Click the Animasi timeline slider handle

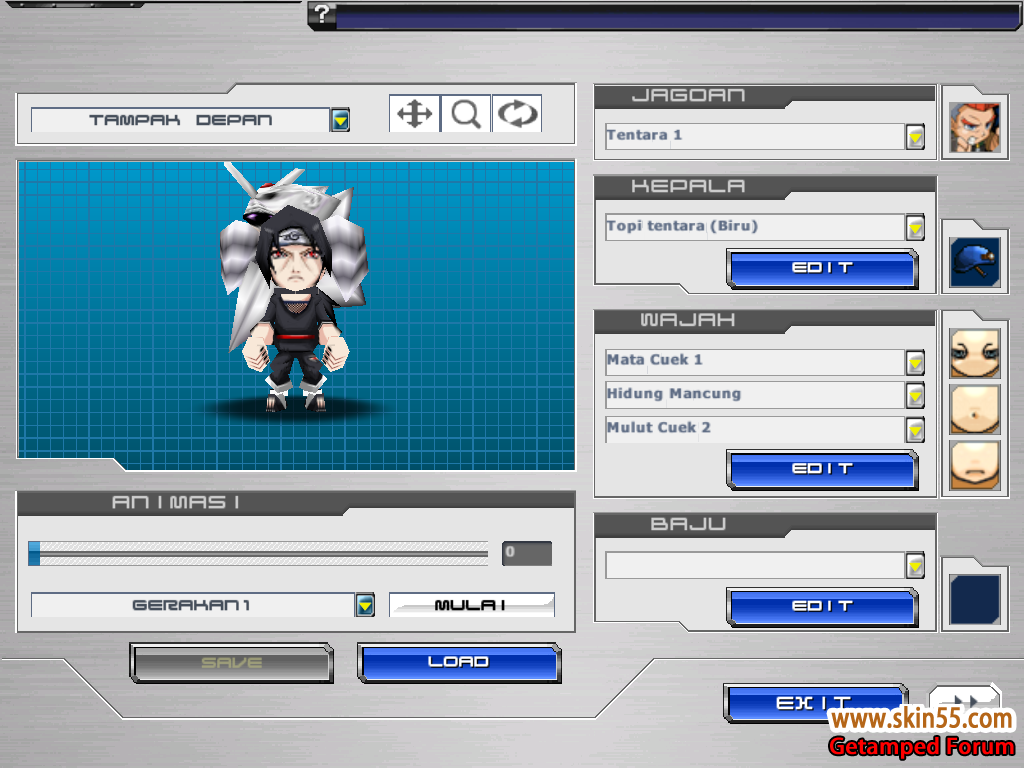click(34, 553)
